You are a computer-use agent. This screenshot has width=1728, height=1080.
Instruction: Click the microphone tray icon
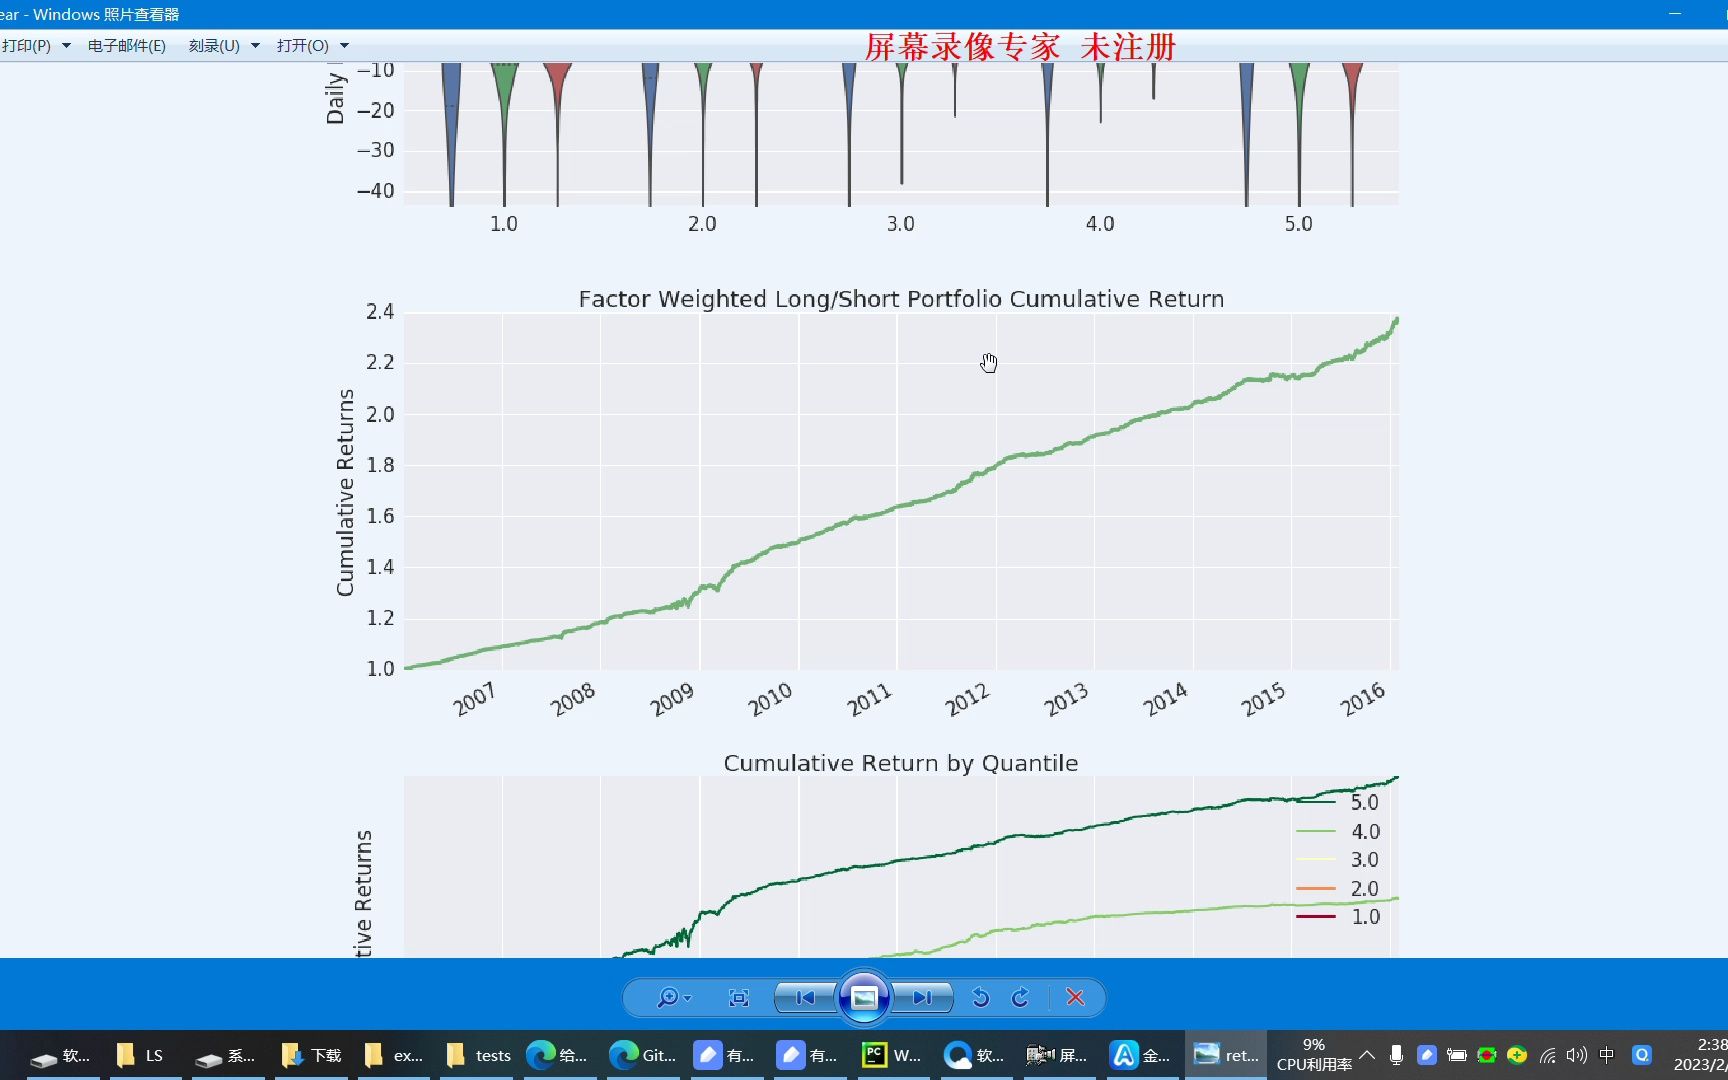tap(1397, 1055)
